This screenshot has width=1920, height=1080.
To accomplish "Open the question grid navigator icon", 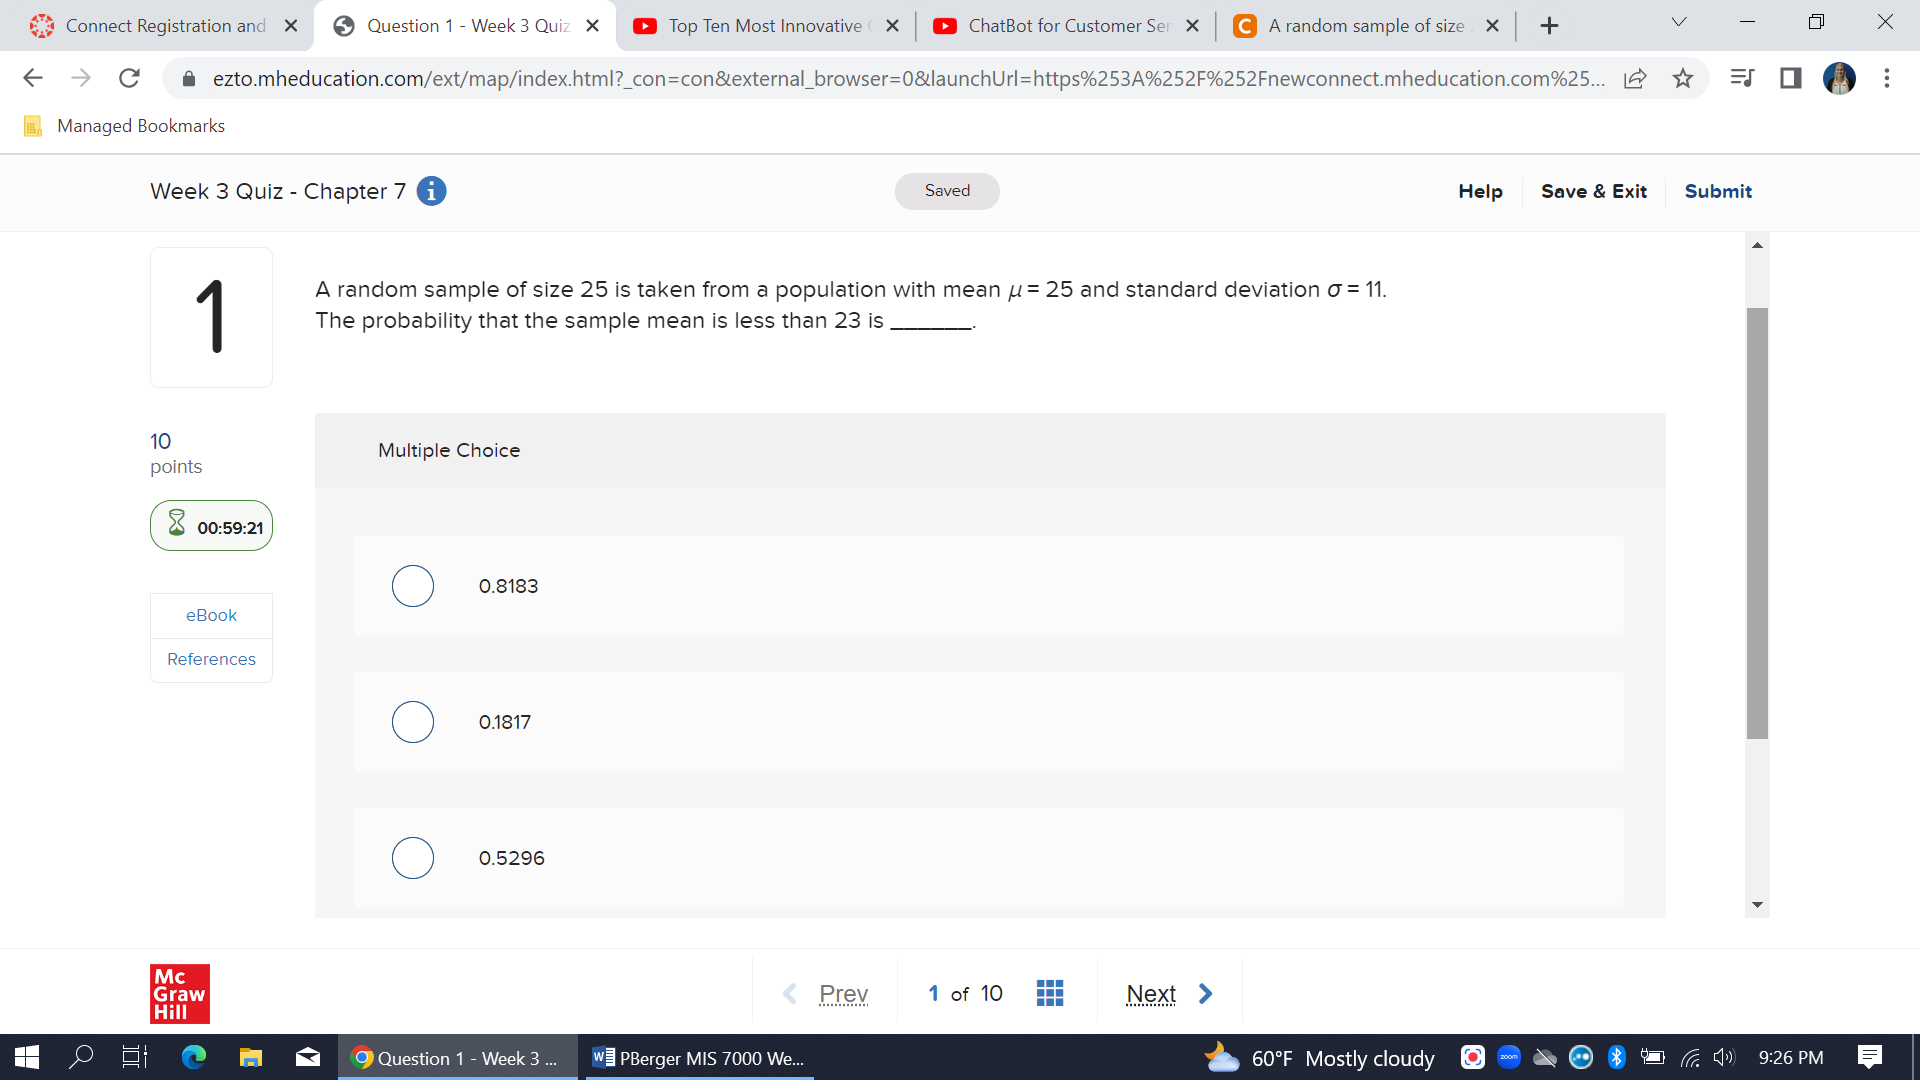I will pos(1049,993).
